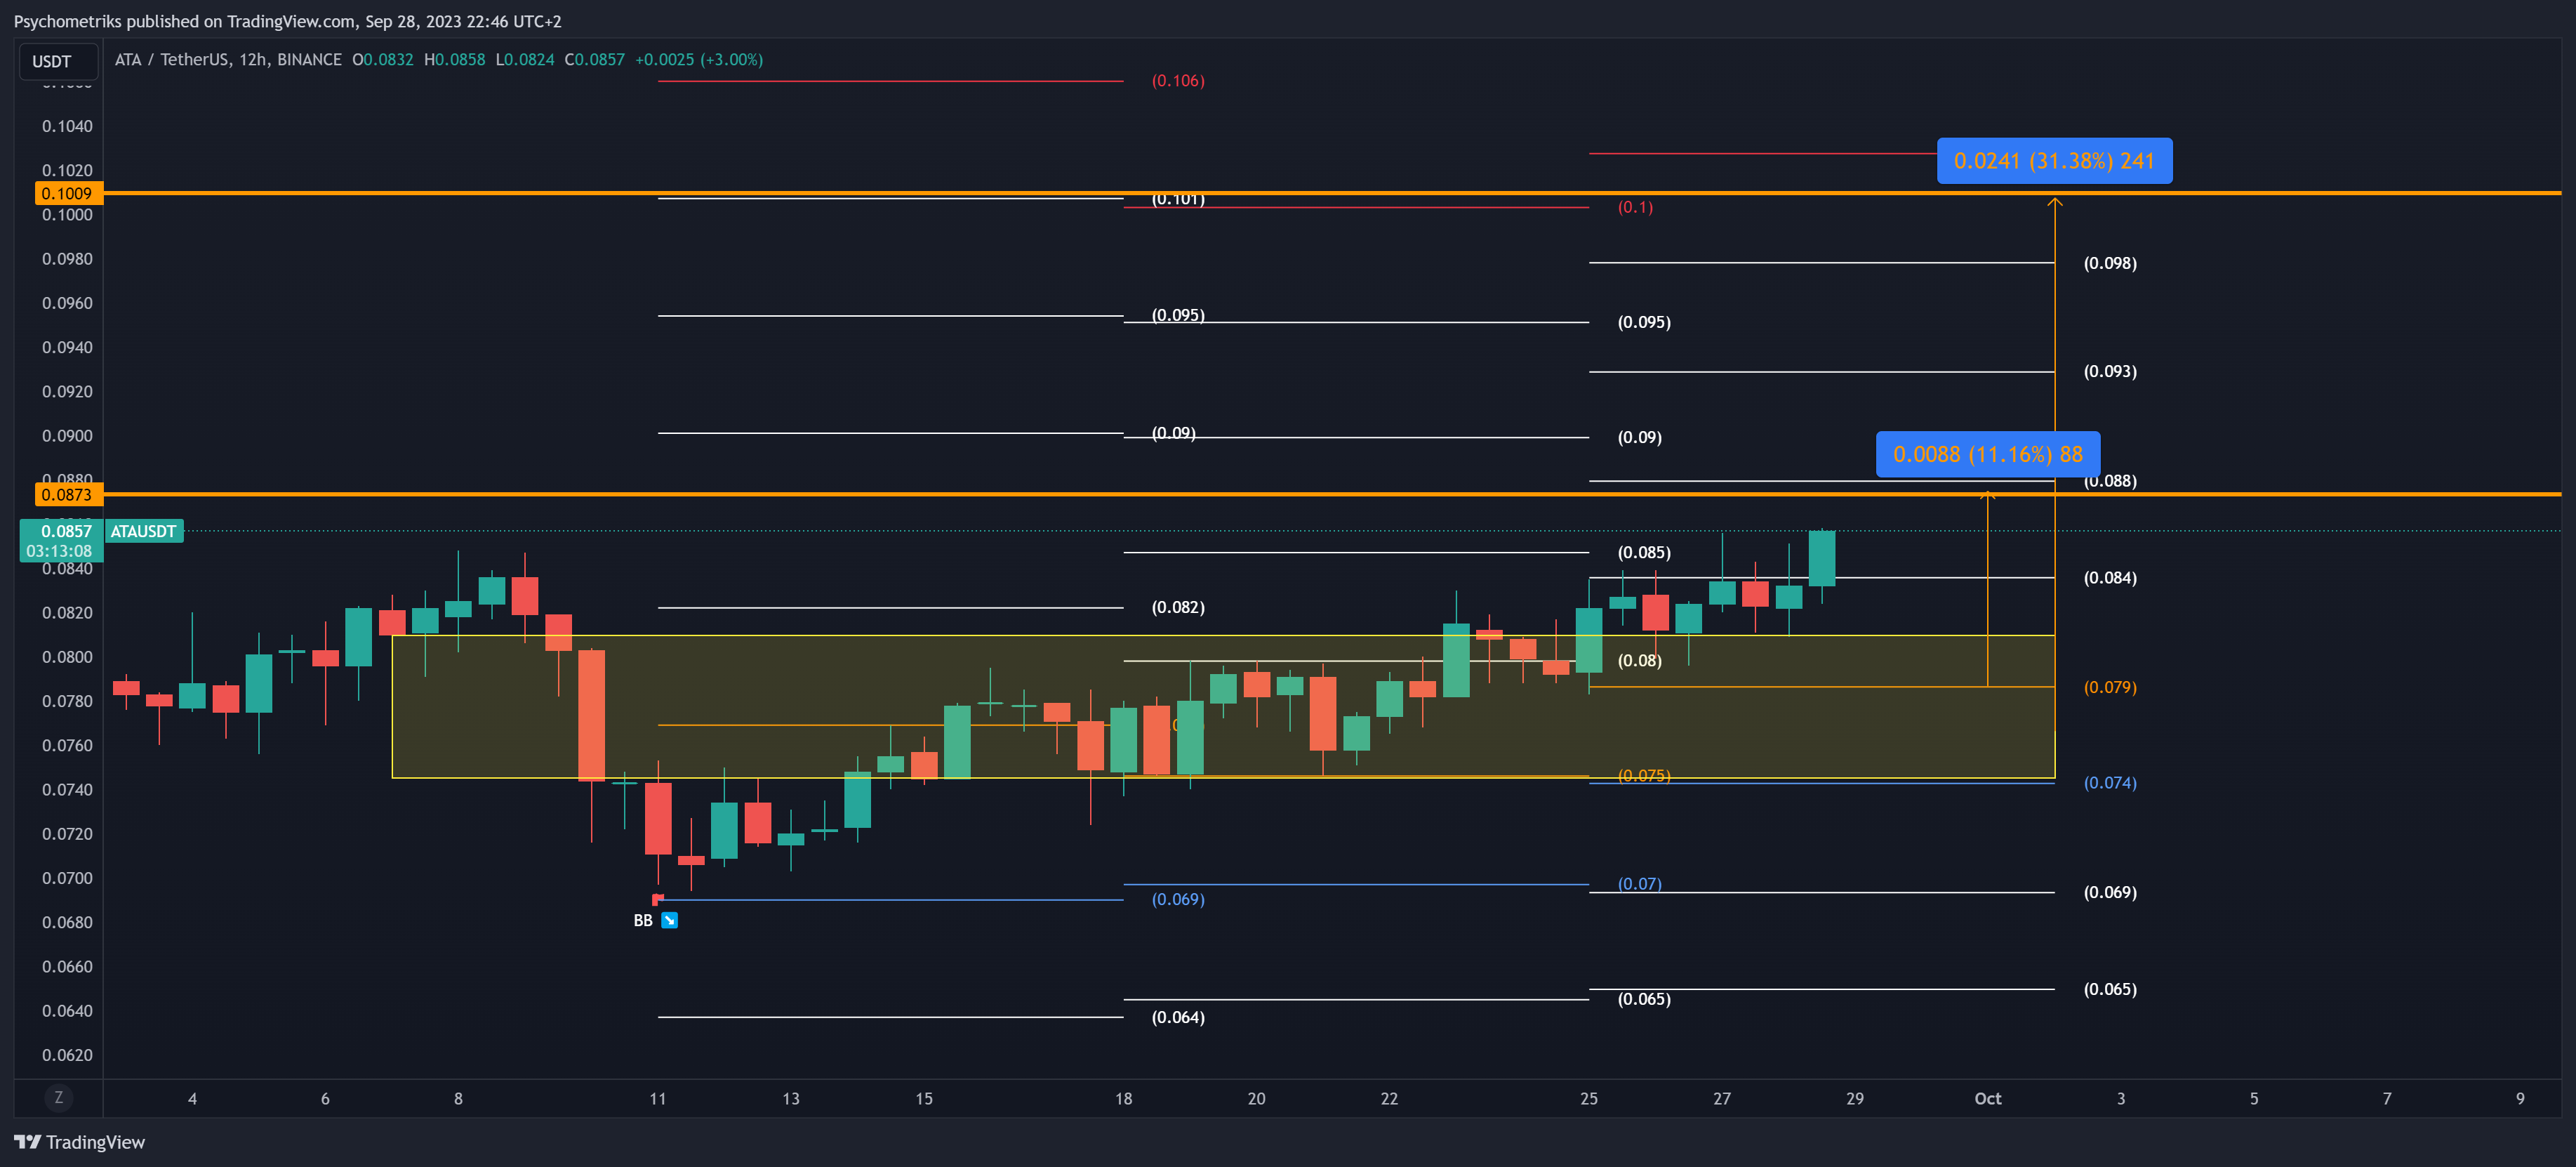Screen dimensions: 2576x1167
Task: Click the blue (0.074) level label
Action: click(x=2110, y=783)
